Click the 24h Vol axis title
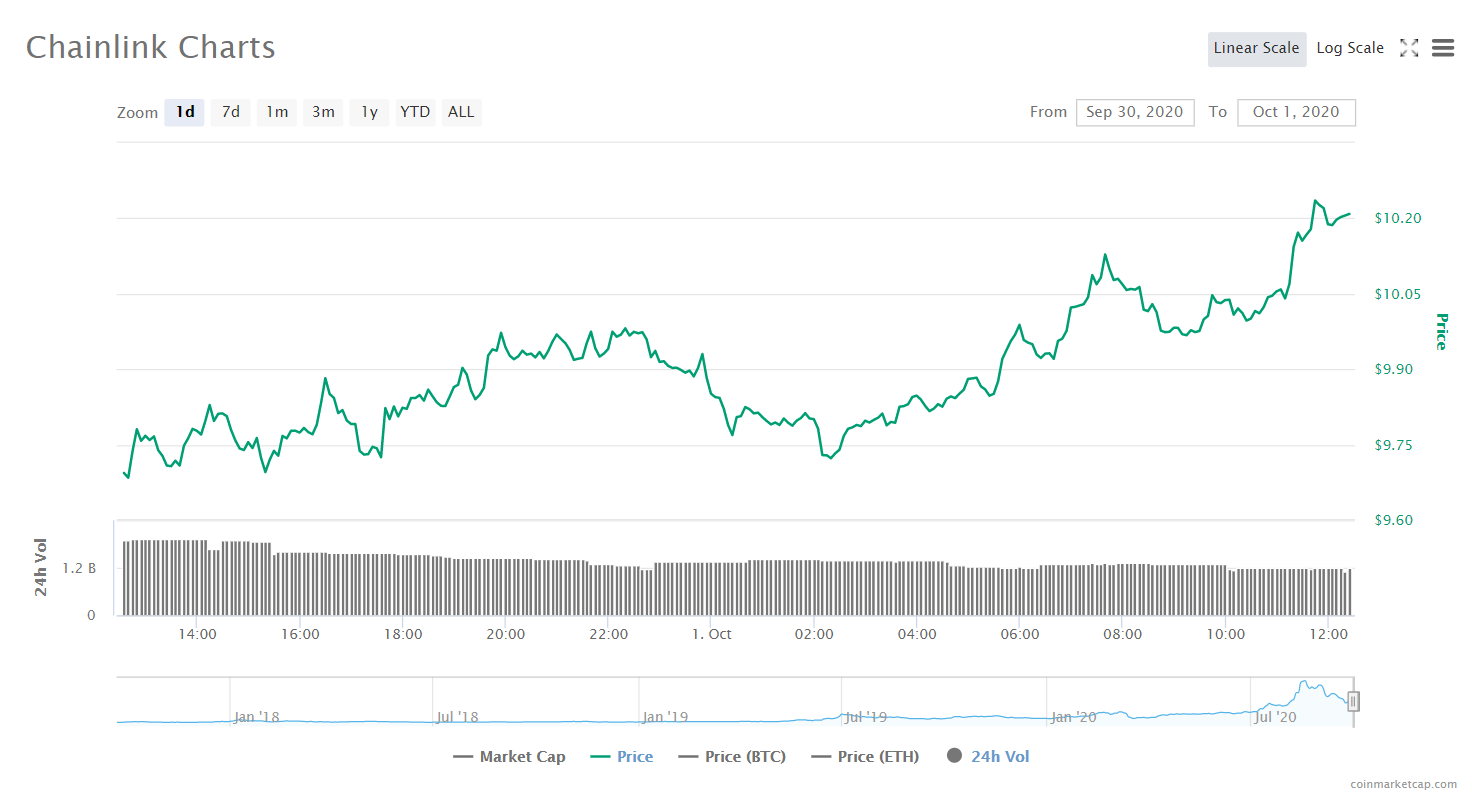Viewport: 1472px width, 801px height. (x=41, y=567)
